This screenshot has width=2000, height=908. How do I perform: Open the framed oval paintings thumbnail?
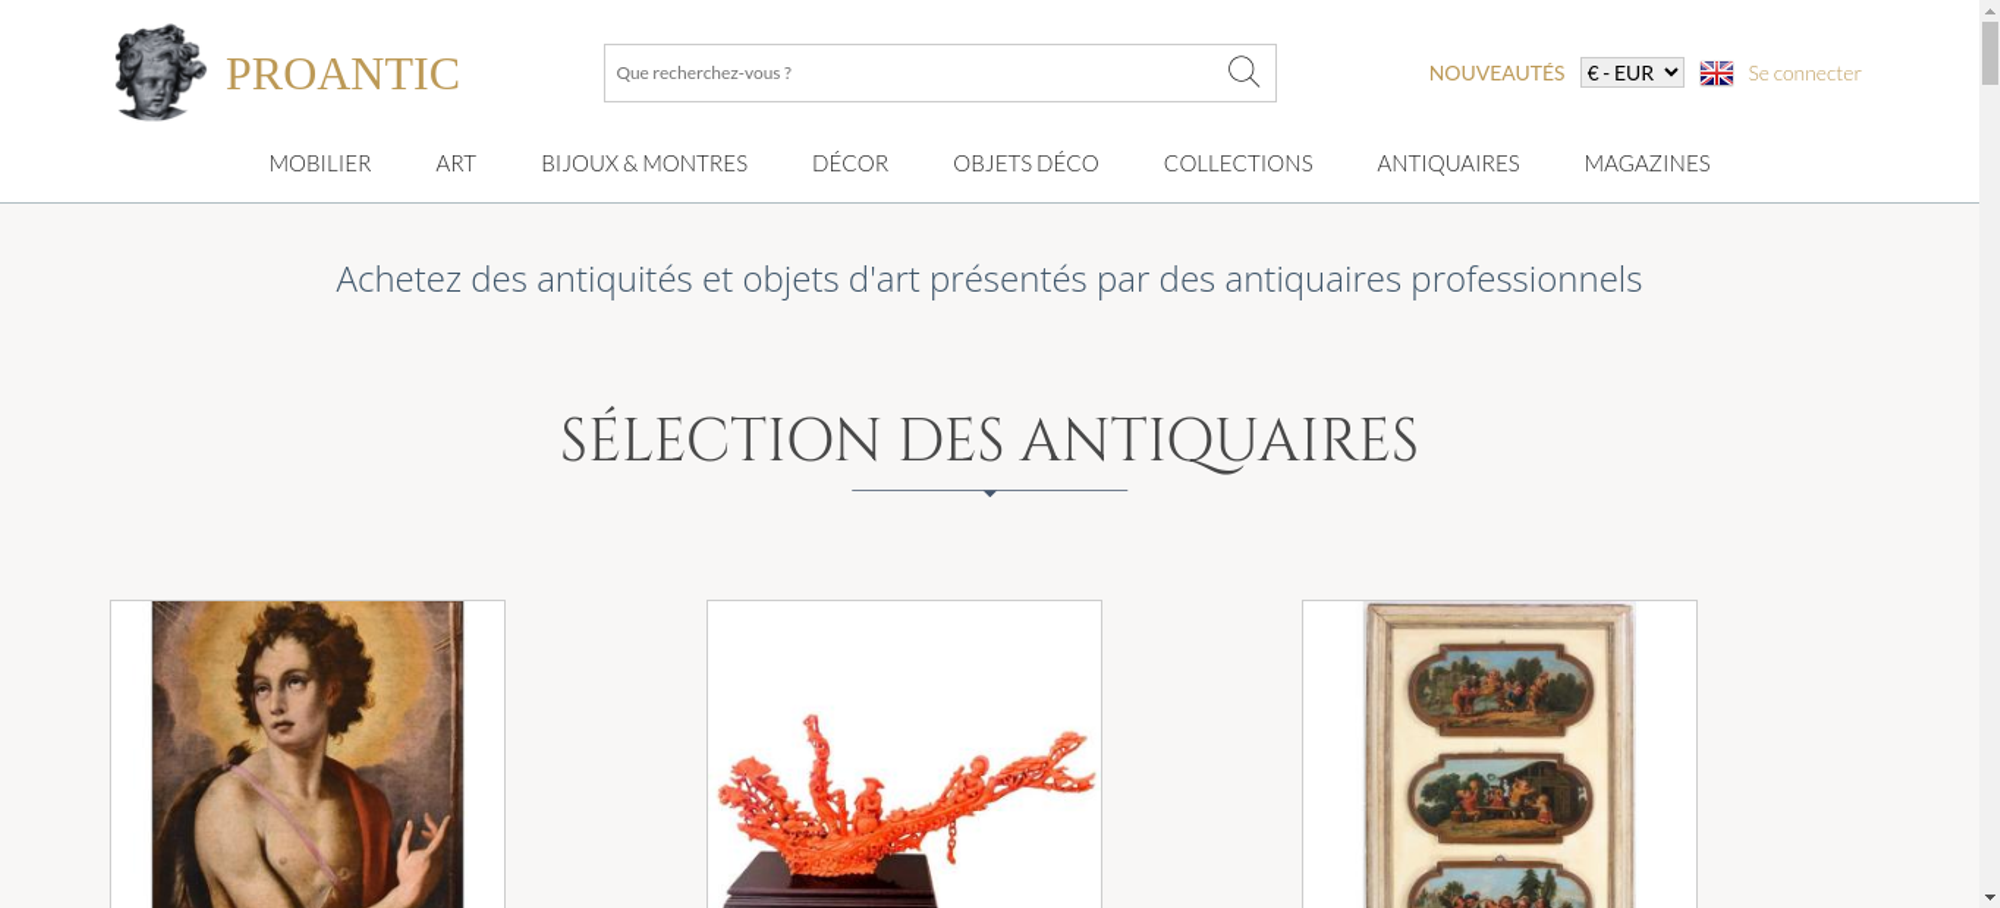click(x=1499, y=754)
